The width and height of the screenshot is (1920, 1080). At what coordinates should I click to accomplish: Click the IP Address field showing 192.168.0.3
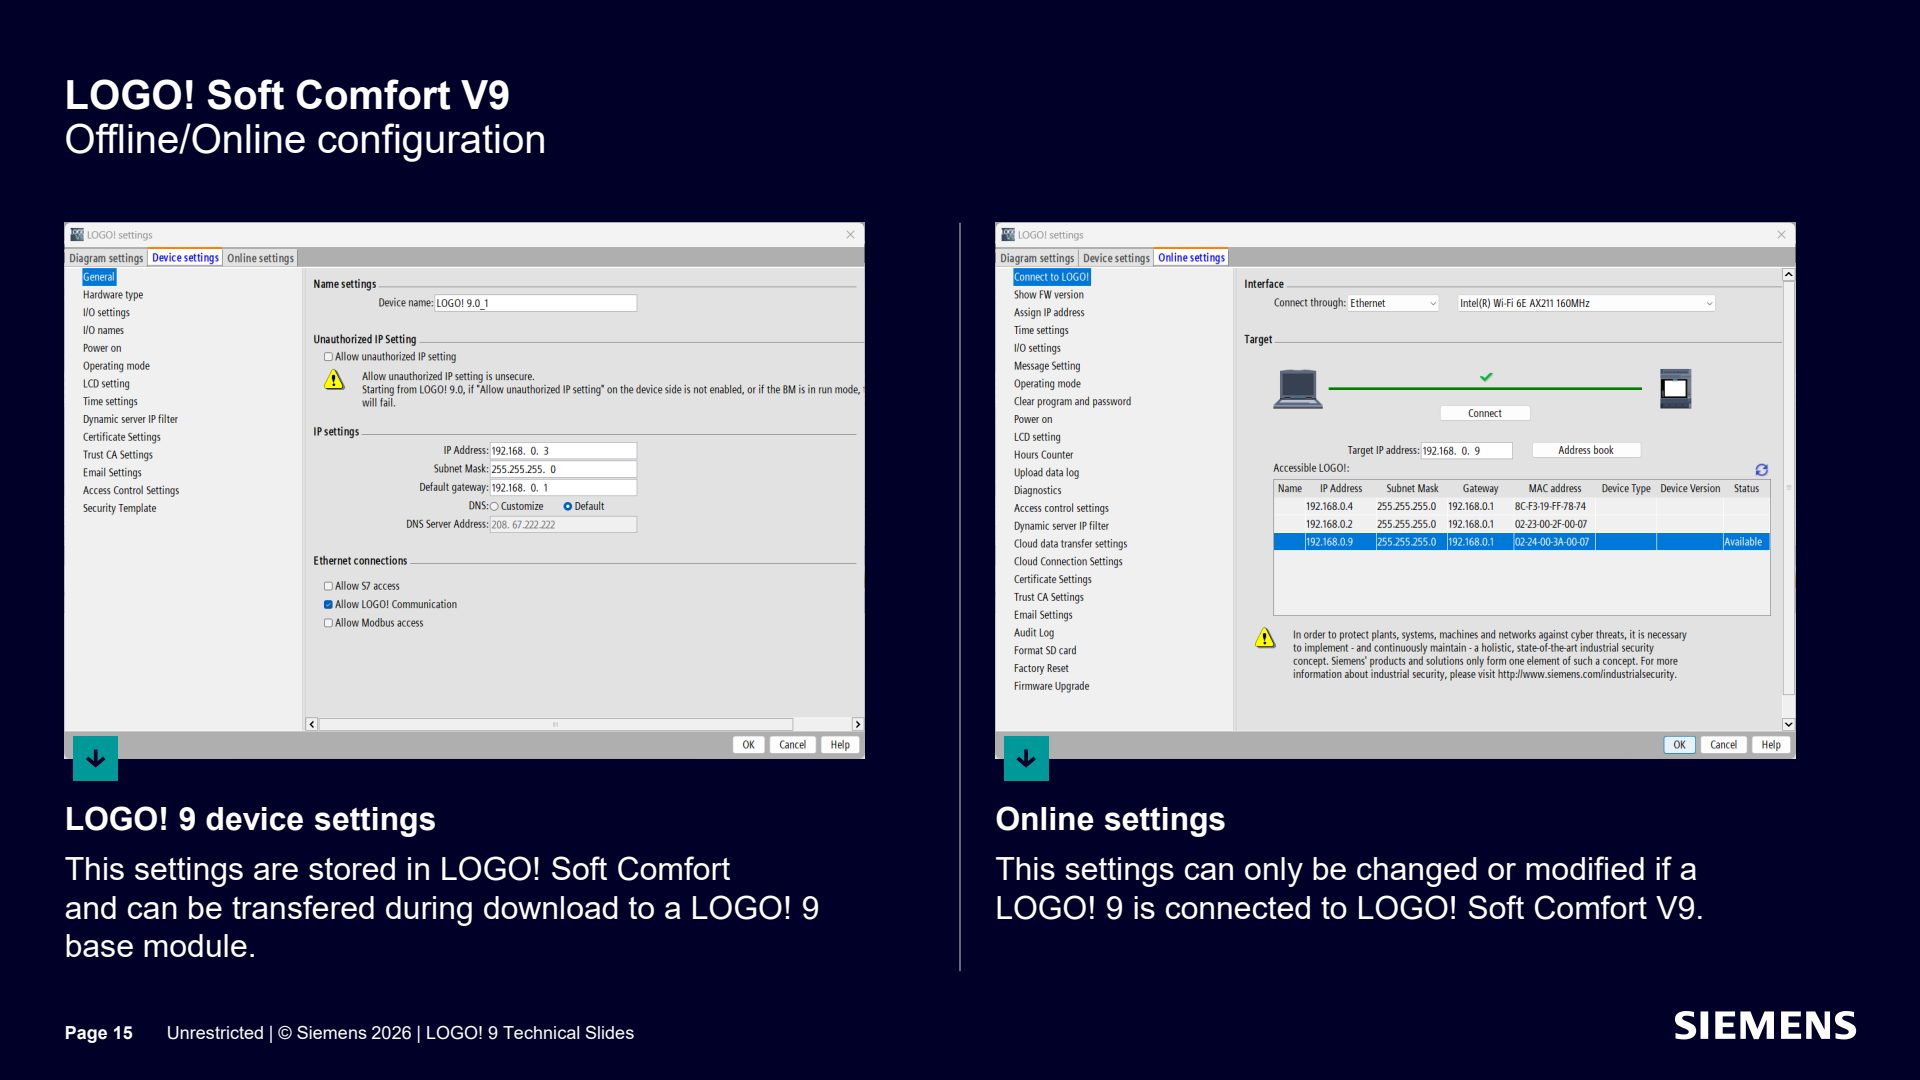pos(563,451)
